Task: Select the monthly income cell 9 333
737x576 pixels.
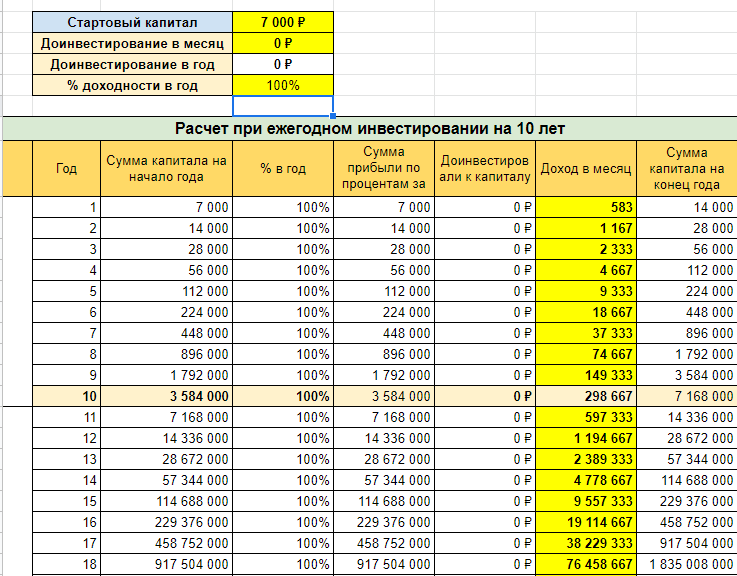Action: coord(586,291)
